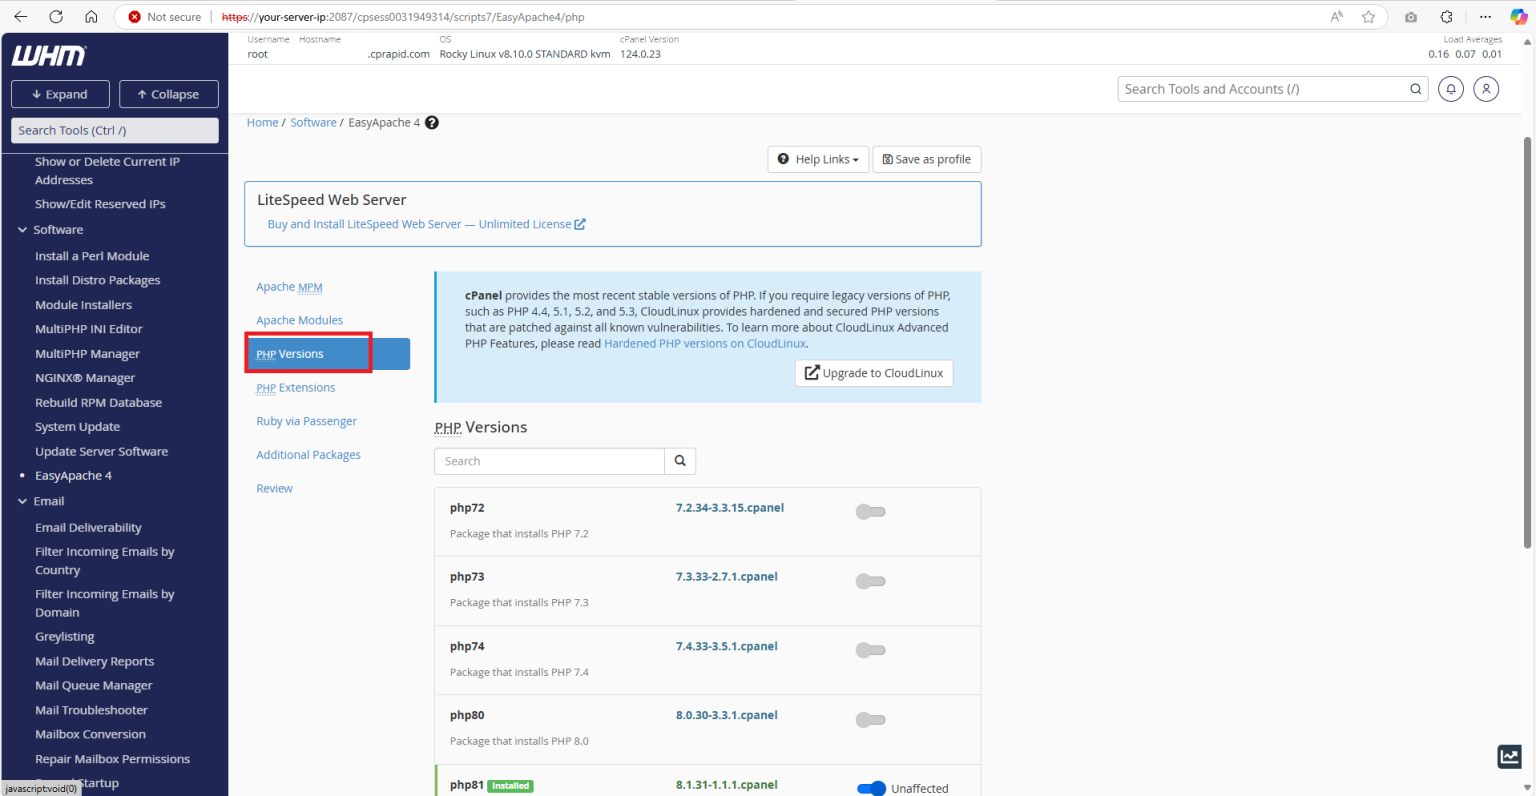Open the EasyApache 4 help question mark
The height and width of the screenshot is (796, 1536).
click(431, 122)
